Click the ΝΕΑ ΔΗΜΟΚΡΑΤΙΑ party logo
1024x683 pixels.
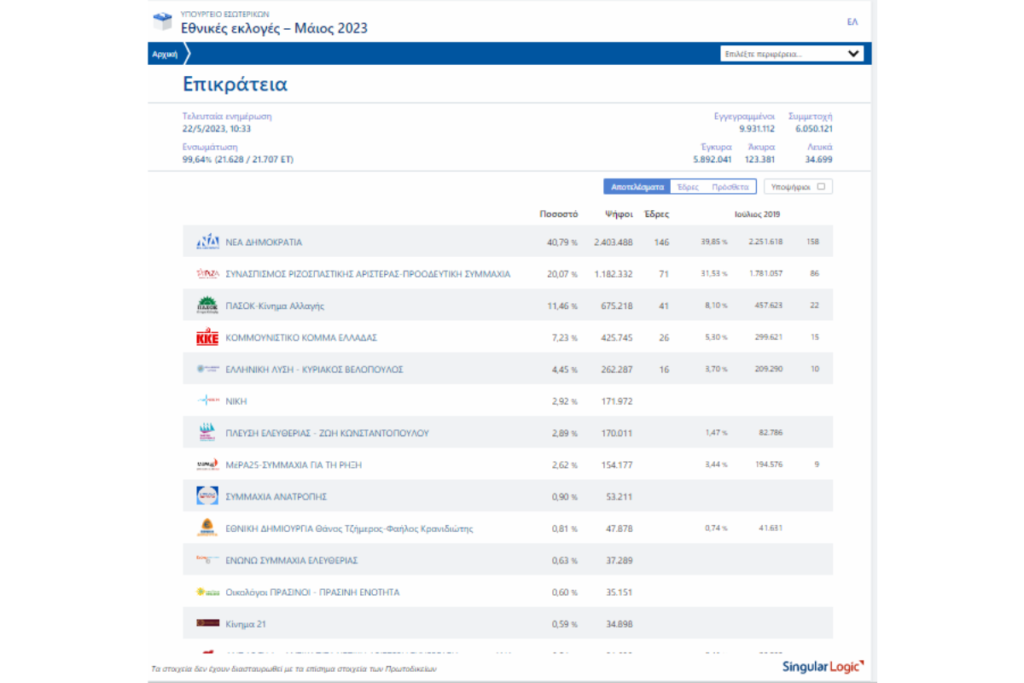(x=207, y=242)
